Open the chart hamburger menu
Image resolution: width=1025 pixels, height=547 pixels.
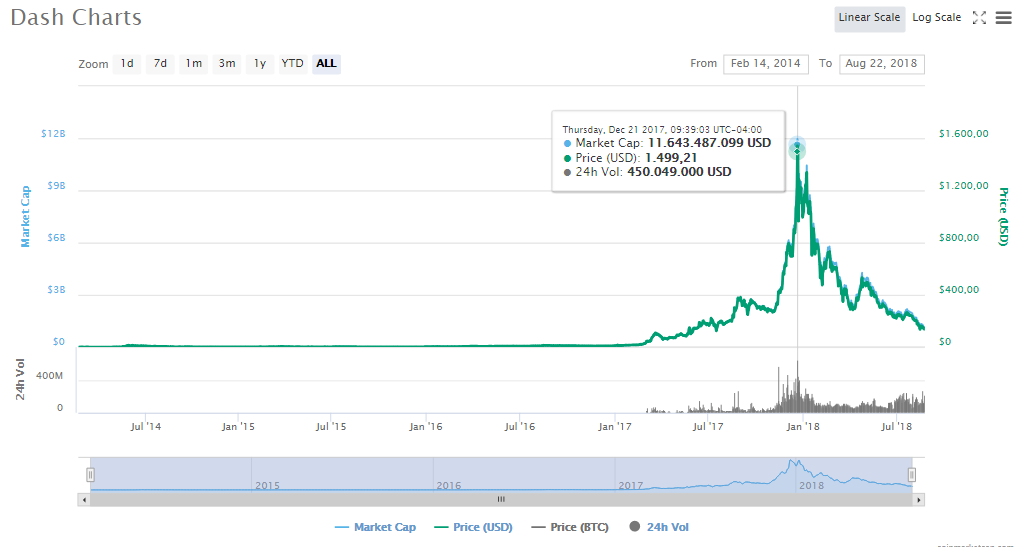[x=1003, y=18]
